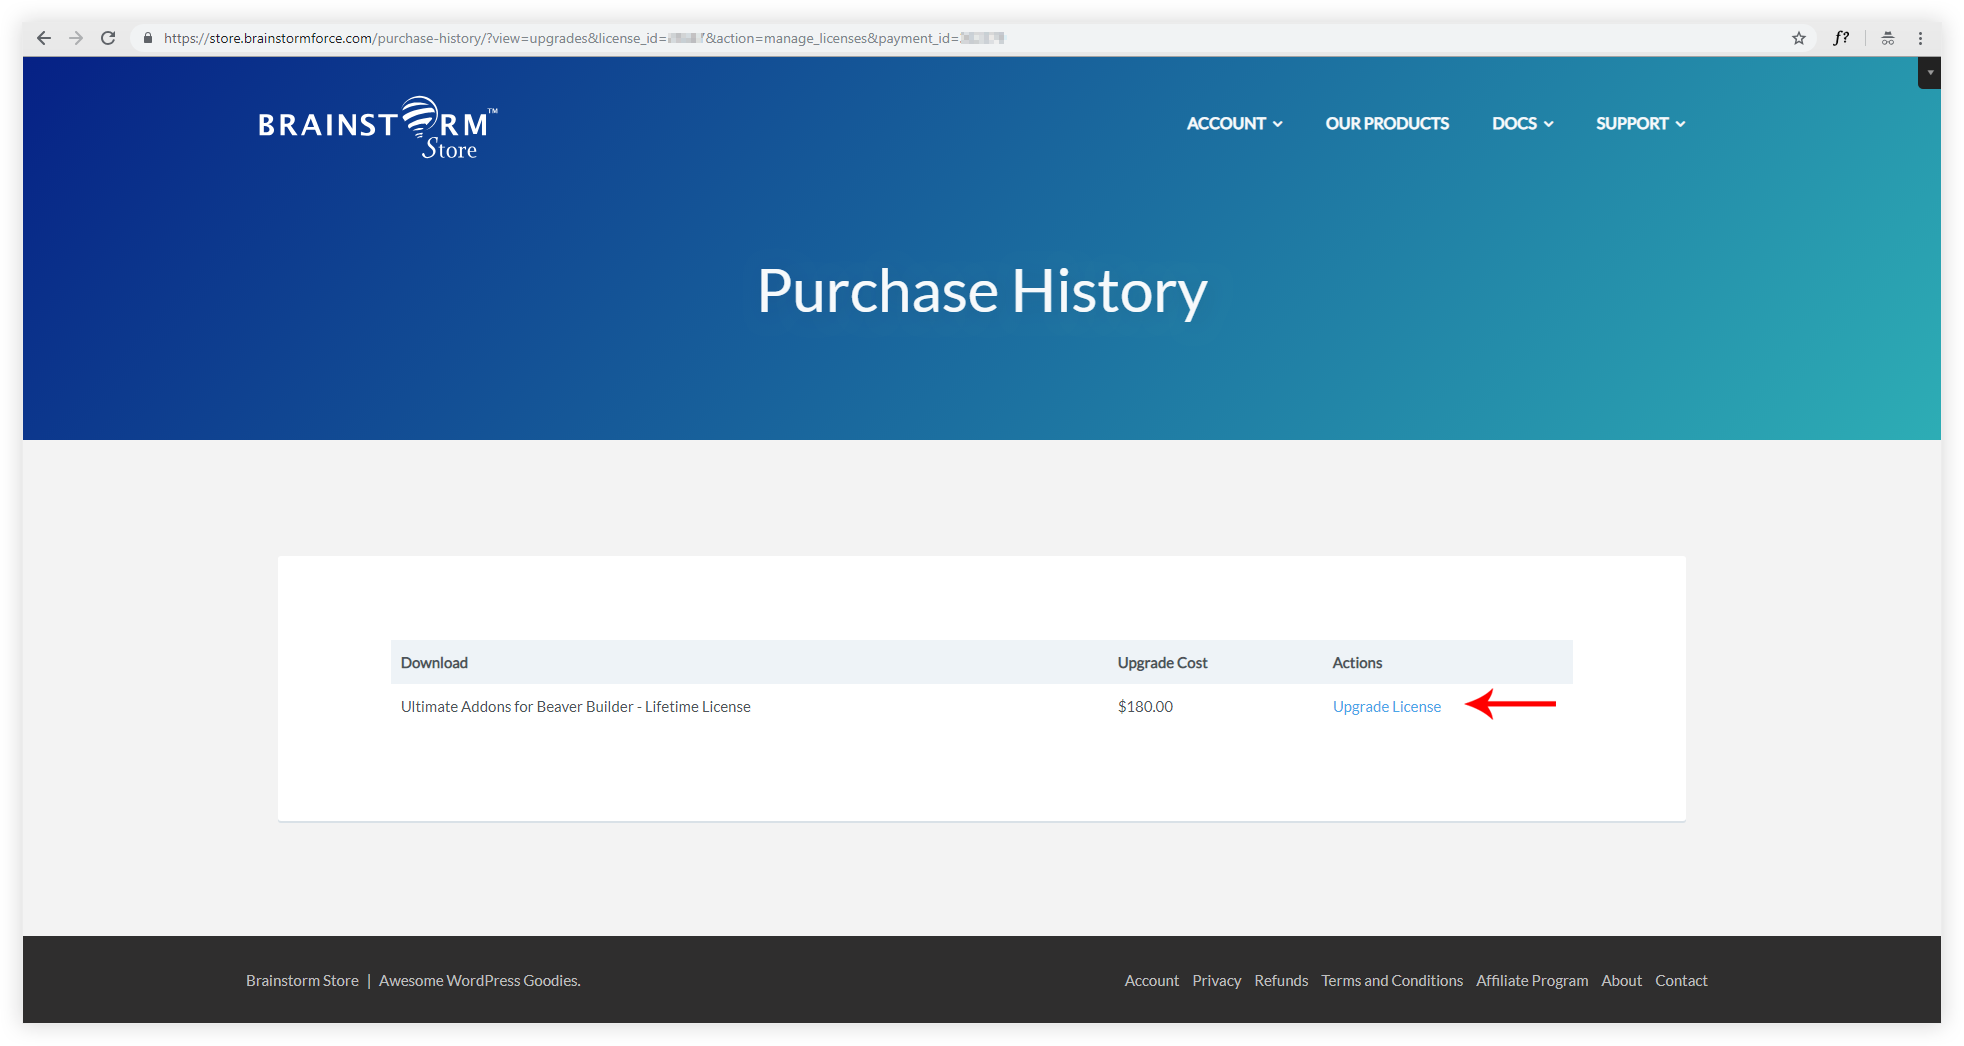The width and height of the screenshot is (1964, 1046).
Task: Click the incognito icon in the toolbar
Action: [x=1888, y=38]
